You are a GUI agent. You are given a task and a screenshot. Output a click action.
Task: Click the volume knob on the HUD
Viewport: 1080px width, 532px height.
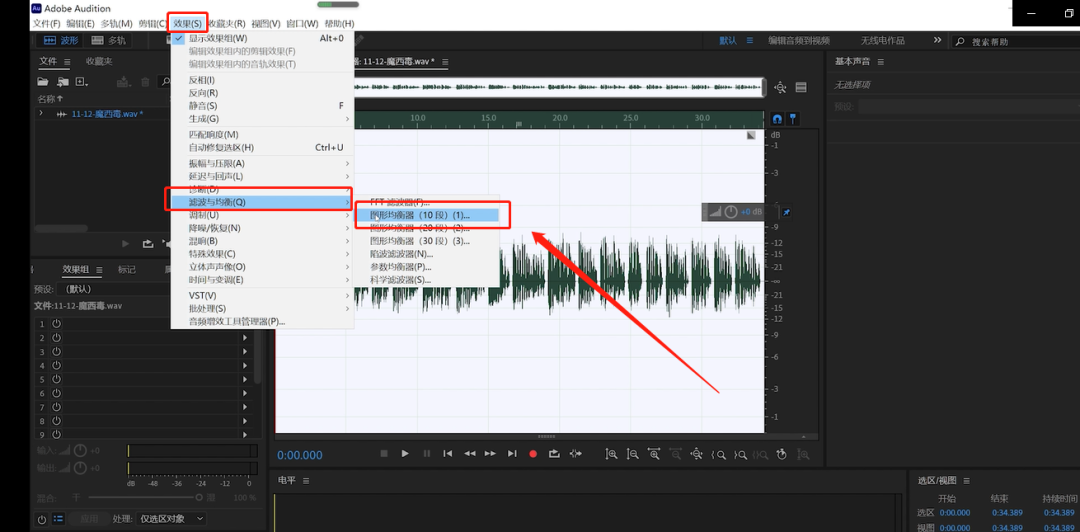(731, 212)
